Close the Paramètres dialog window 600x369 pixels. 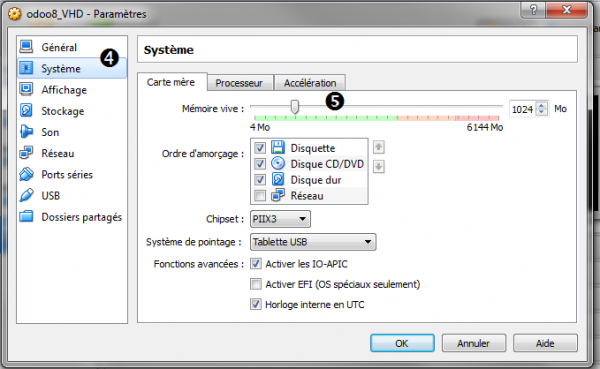click(566, 10)
